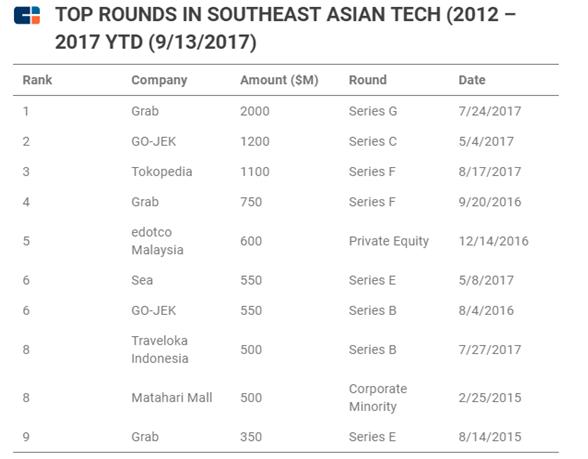Select the Matahari Mall company cell
This screenshot has height=459, width=588.
tap(172, 398)
